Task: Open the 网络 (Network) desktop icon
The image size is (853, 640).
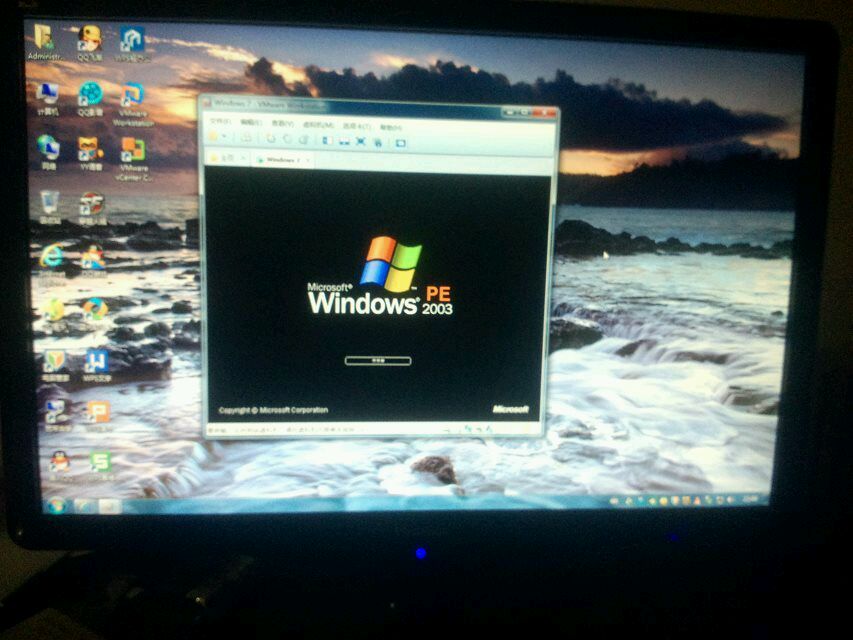Action: click(x=48, y=152)
